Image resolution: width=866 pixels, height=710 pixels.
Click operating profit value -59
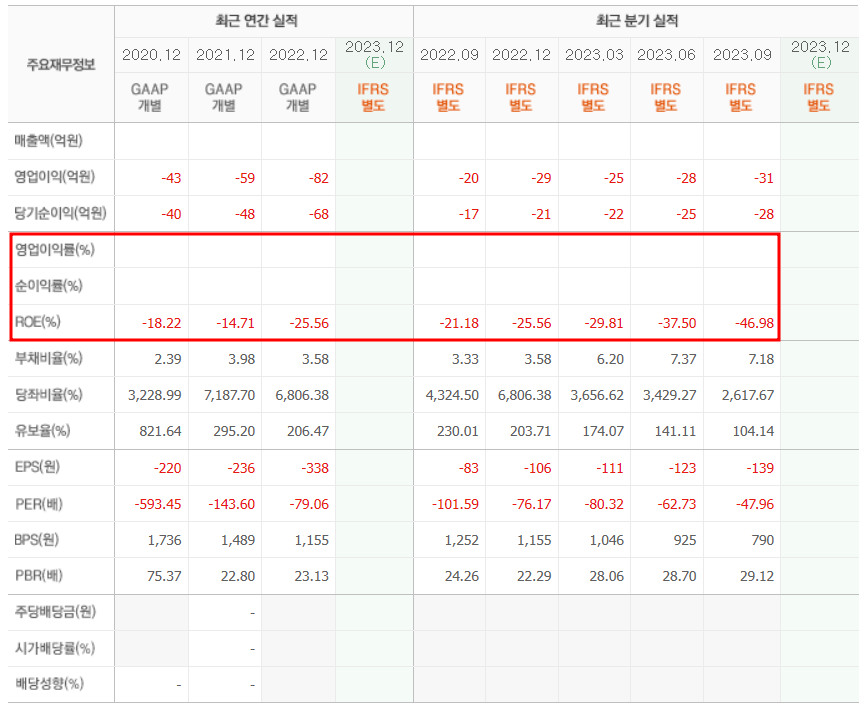pyautogui.click(x=245, y=178)
